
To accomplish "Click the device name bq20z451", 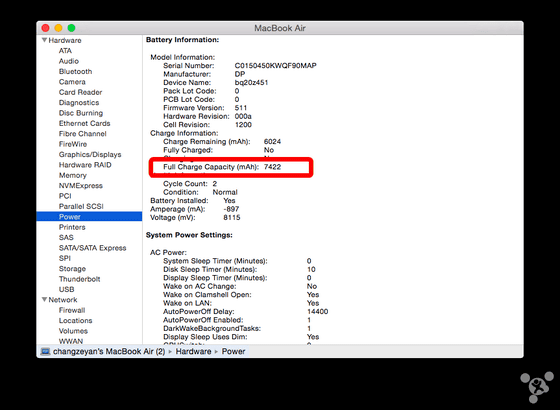I will [x=251, y=82].
